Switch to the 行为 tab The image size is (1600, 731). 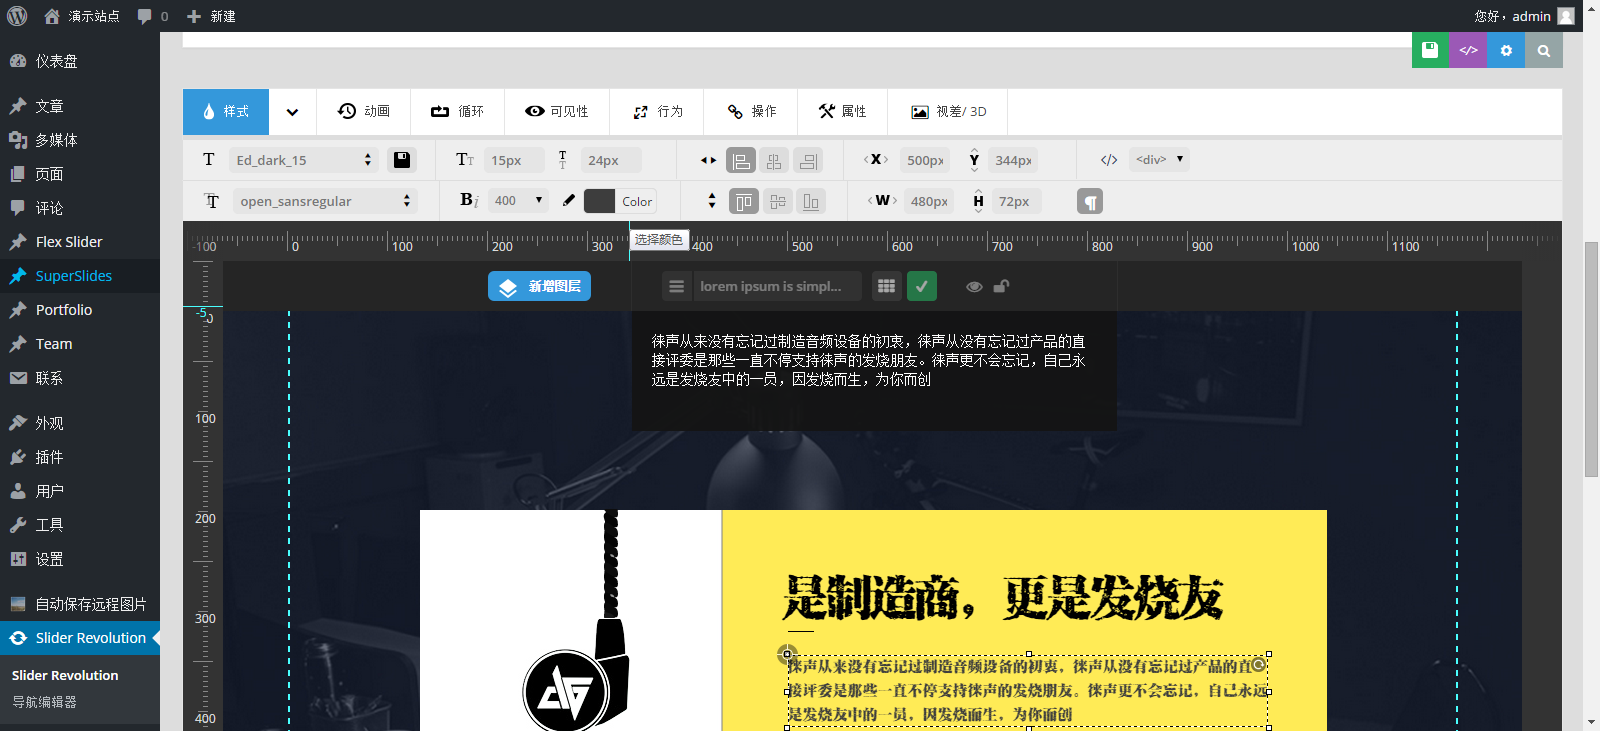[657, 112]
